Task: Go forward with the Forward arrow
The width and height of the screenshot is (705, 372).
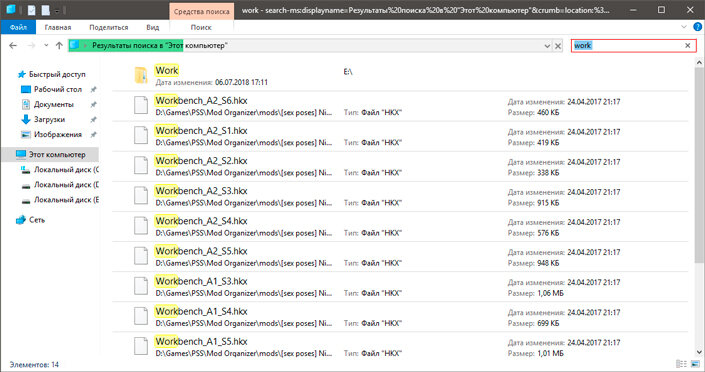Action: [x=31, y=45]
